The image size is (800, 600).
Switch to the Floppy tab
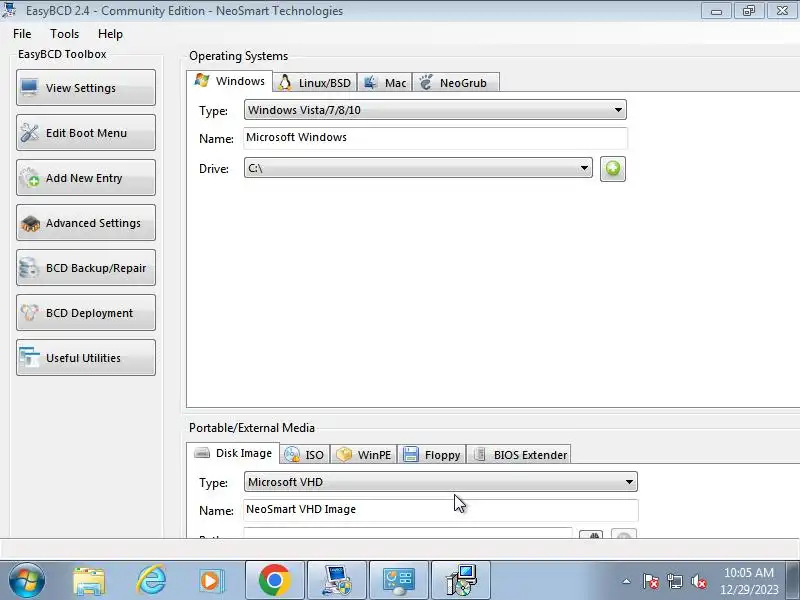pyautogui.click(x=432, y=455)
